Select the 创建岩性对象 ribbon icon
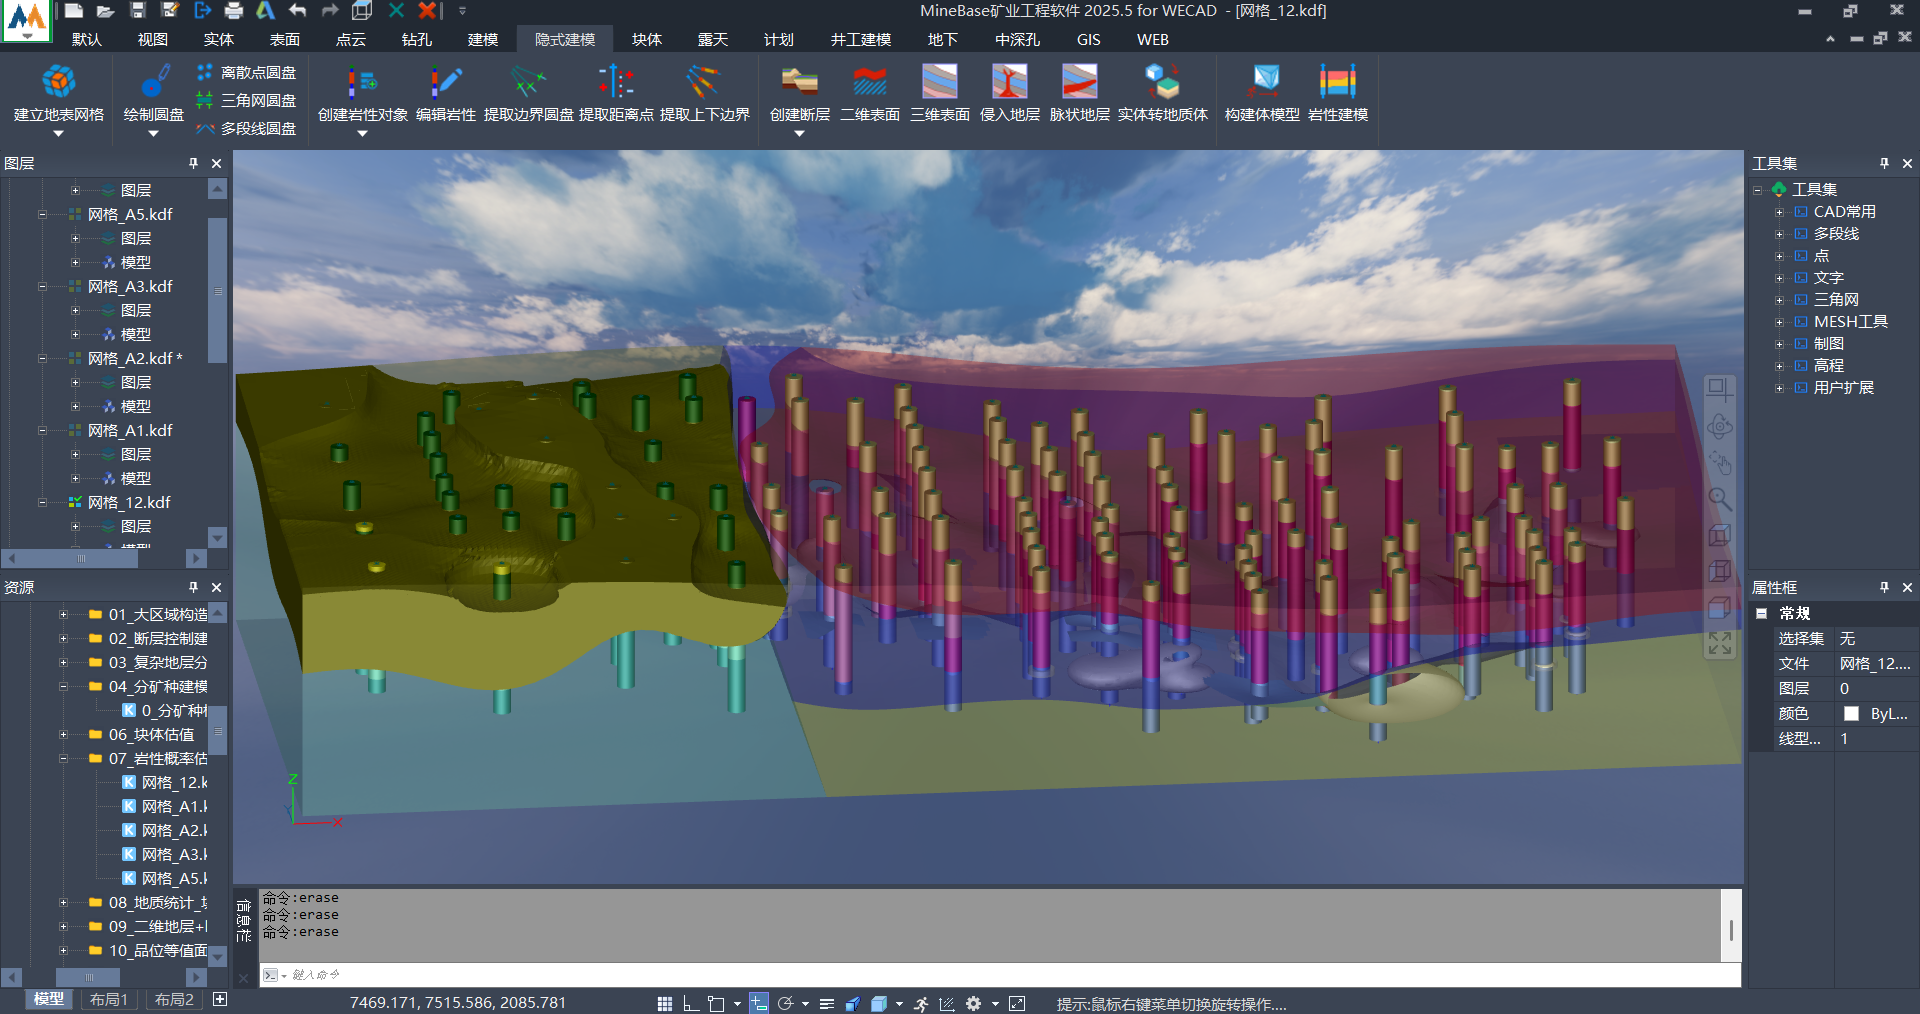Viewport: 1920px width, 1014px height. [362, 82]
